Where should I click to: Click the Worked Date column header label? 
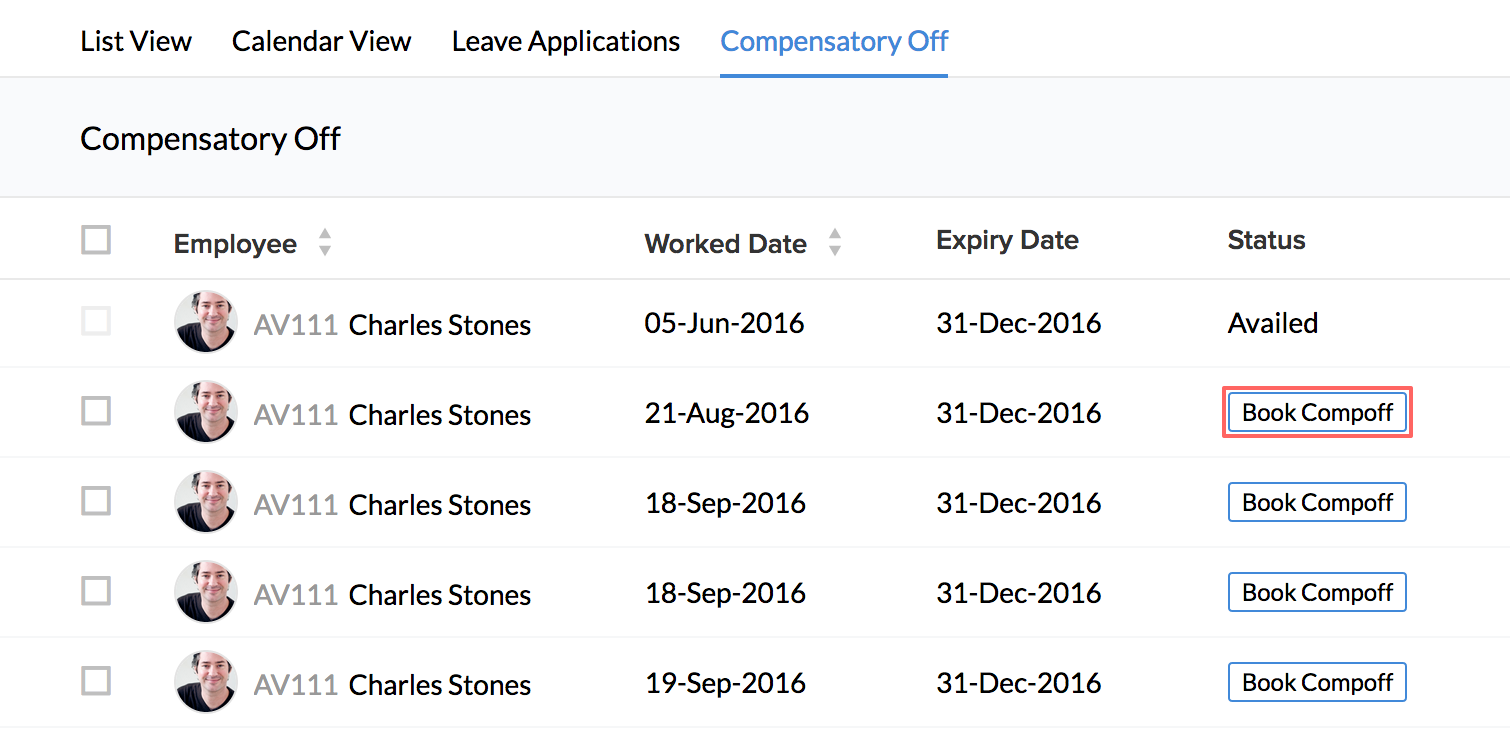click(725, 244)
